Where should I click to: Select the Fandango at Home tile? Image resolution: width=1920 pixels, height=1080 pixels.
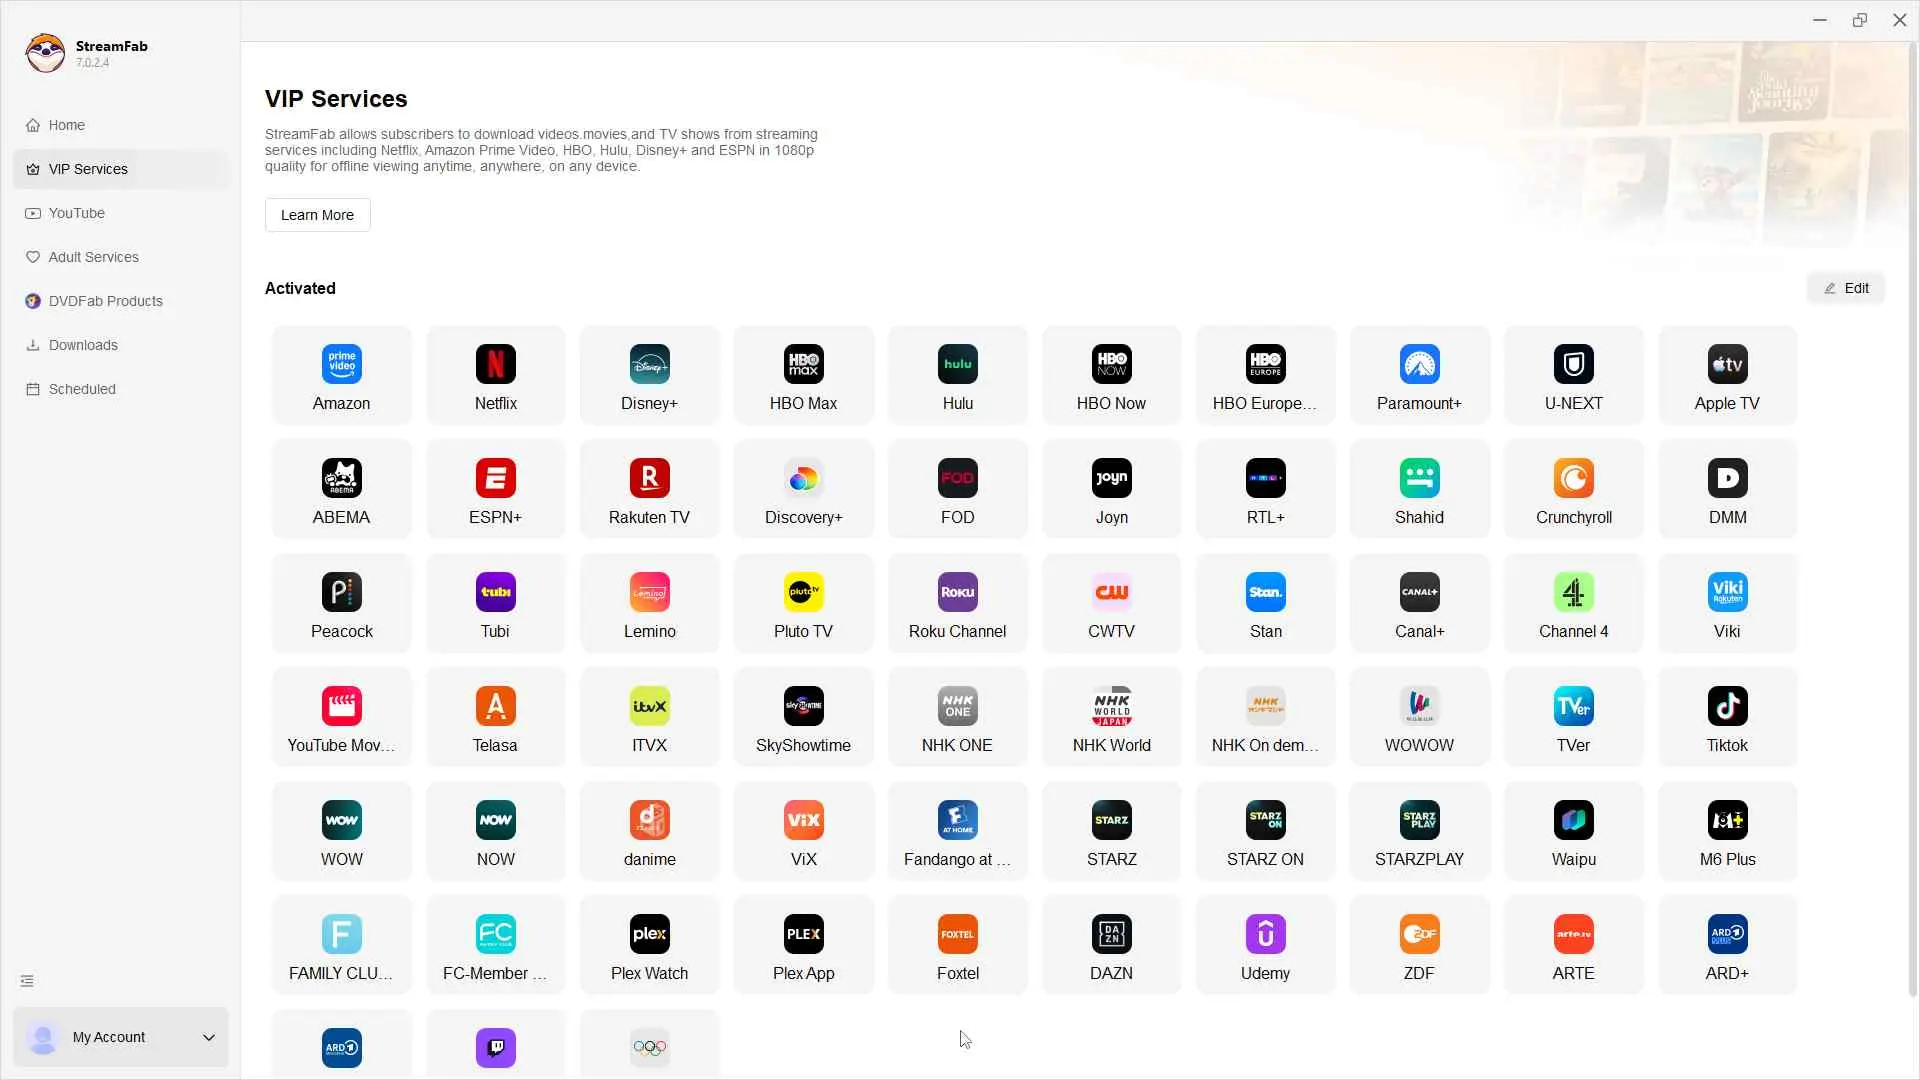[x=957, y=832]
